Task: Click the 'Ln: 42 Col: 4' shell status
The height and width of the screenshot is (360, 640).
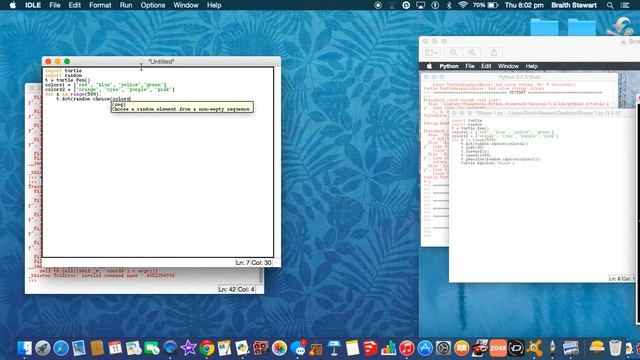Action: point(236,289)
